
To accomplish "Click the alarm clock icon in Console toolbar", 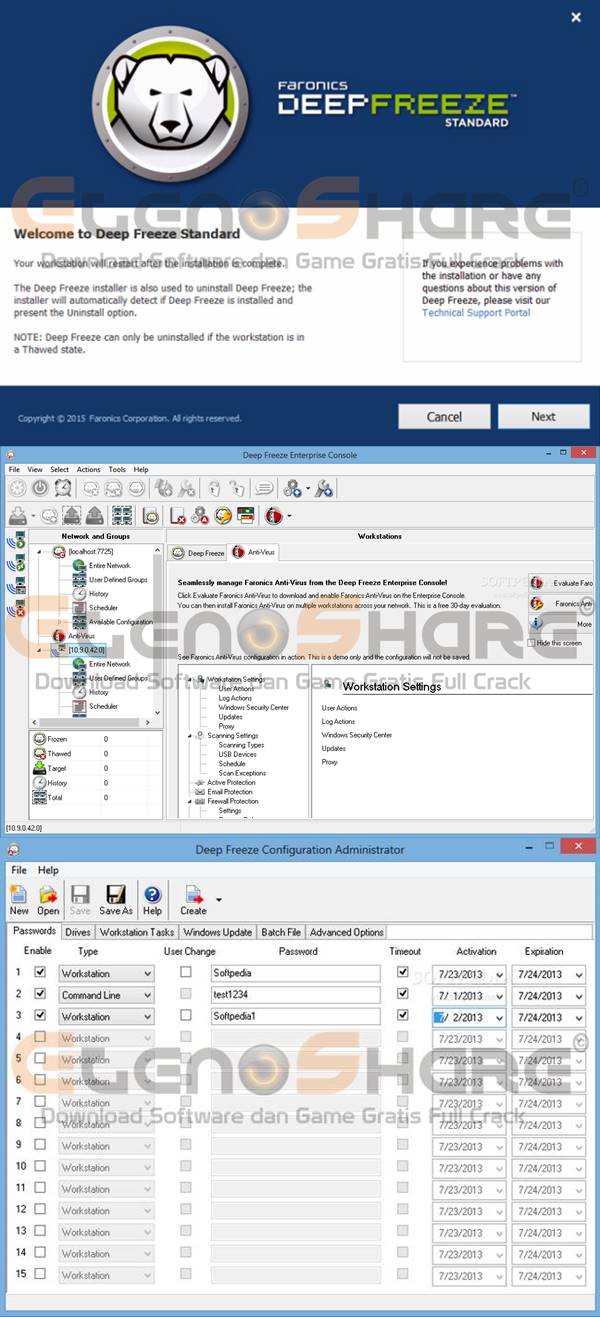I will [x=63, y=488].
